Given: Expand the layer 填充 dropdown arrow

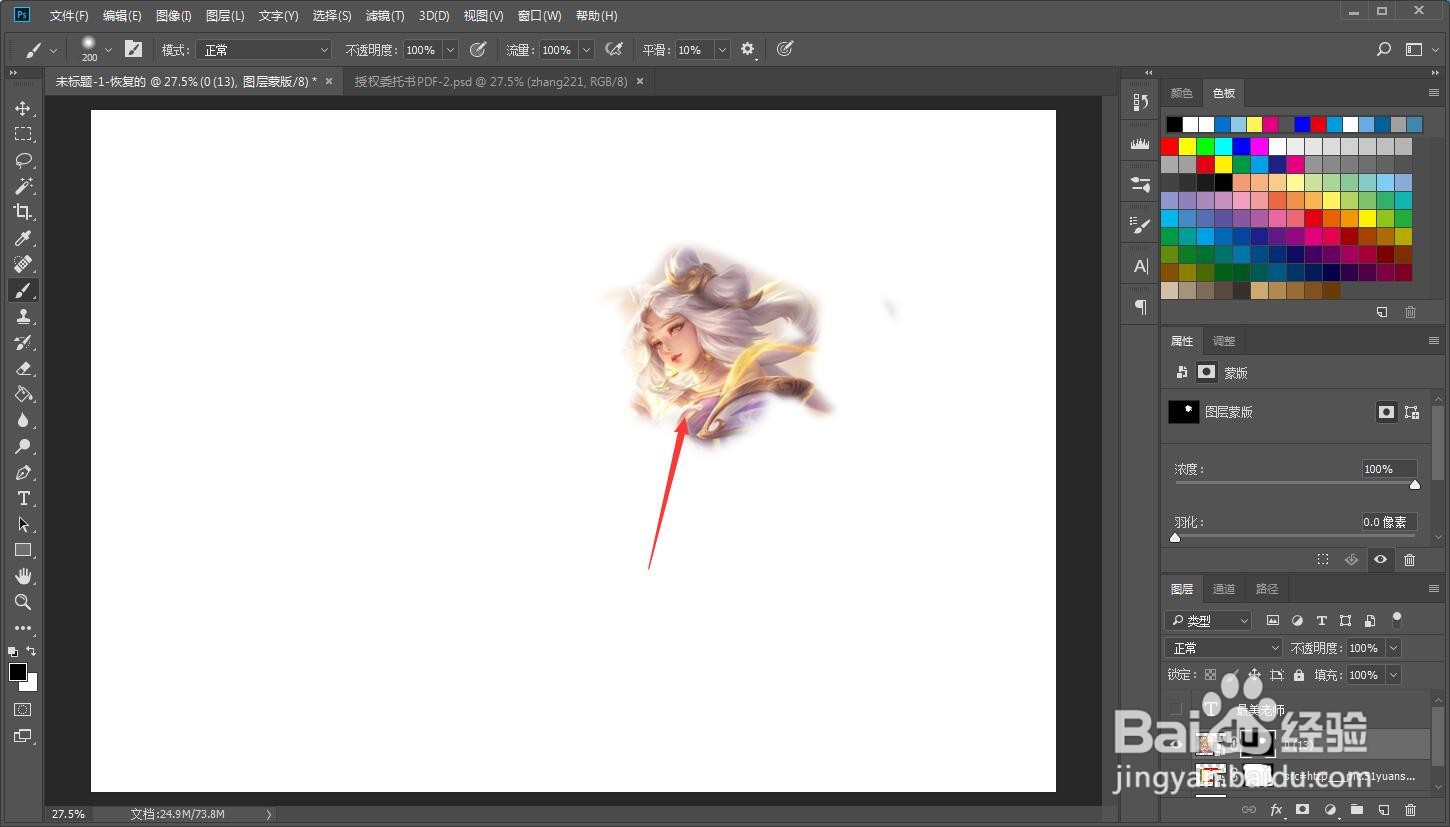Looking at the screenshot, I should click(x=1393, y=675).
